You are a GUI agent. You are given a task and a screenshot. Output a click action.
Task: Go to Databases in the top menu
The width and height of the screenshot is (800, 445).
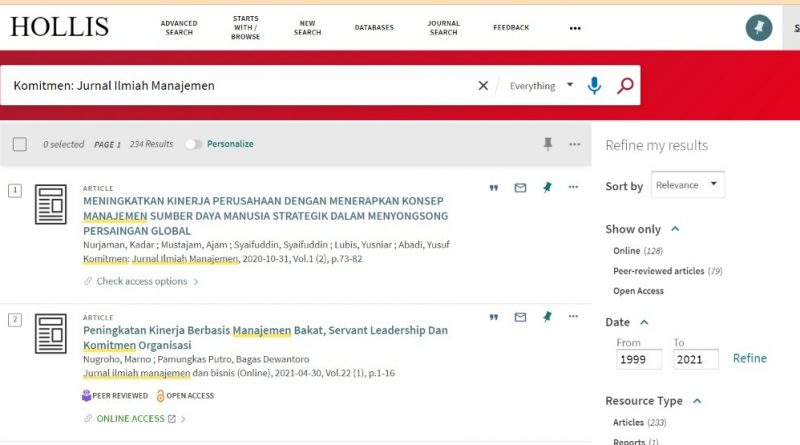374,28
